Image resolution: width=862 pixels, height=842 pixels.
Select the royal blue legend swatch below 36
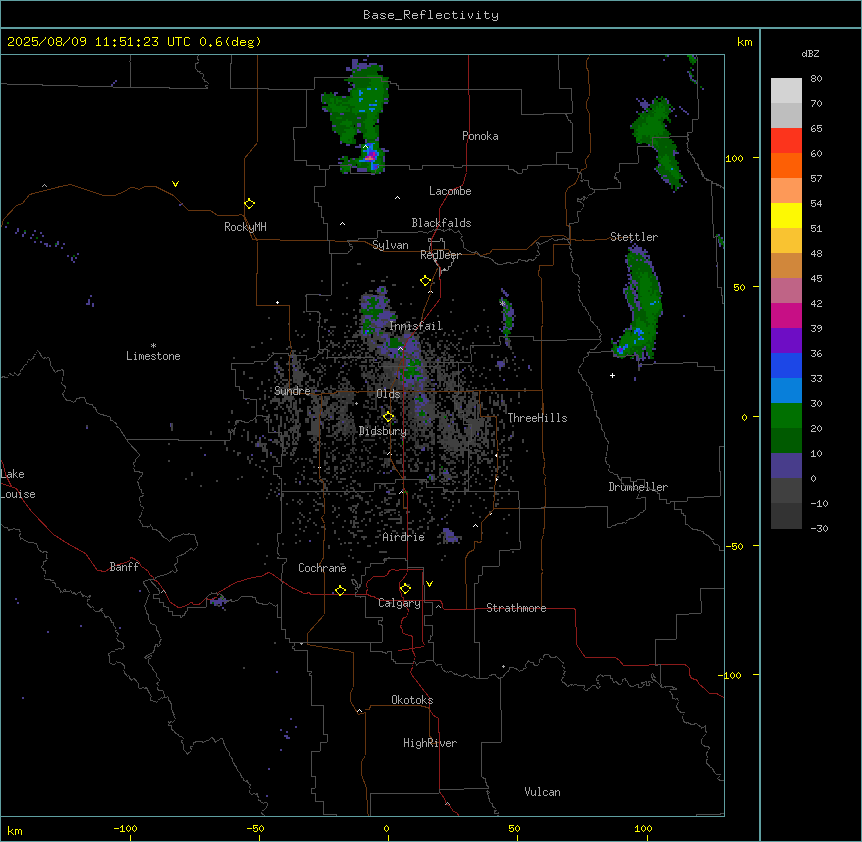(786, 365)
